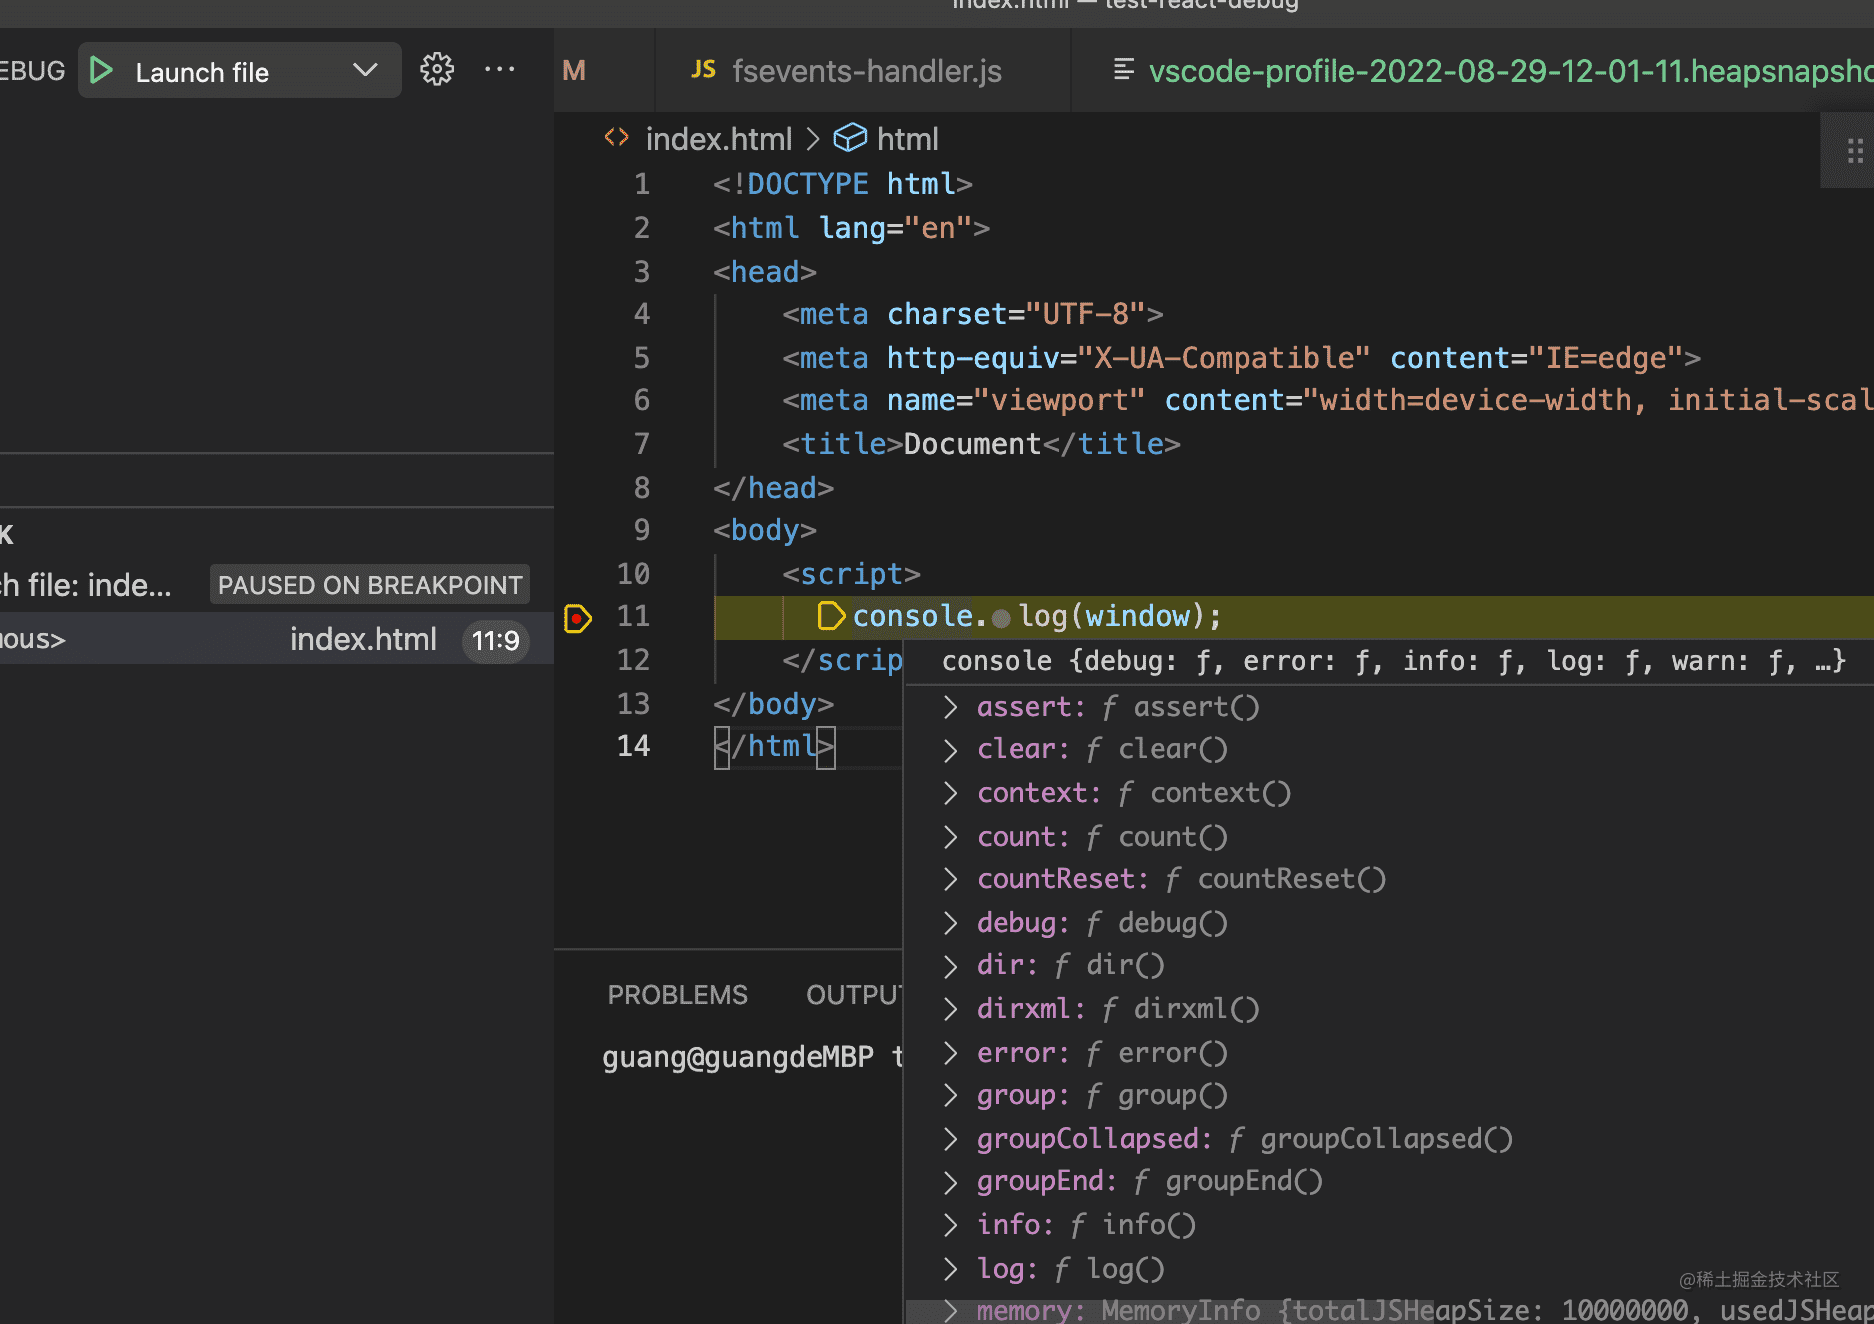Click the green Start Debugging play icon
The width and height of the screenshot is (1874, 1324).
101,71
